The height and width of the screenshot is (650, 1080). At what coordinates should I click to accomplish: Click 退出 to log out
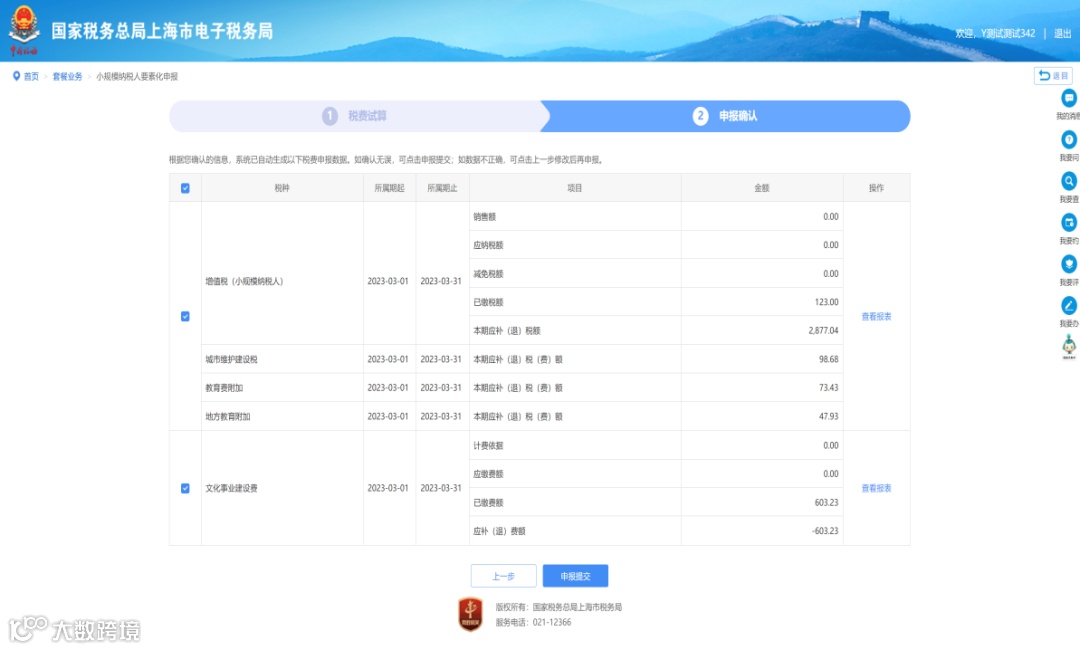[x=1063, y=33]
